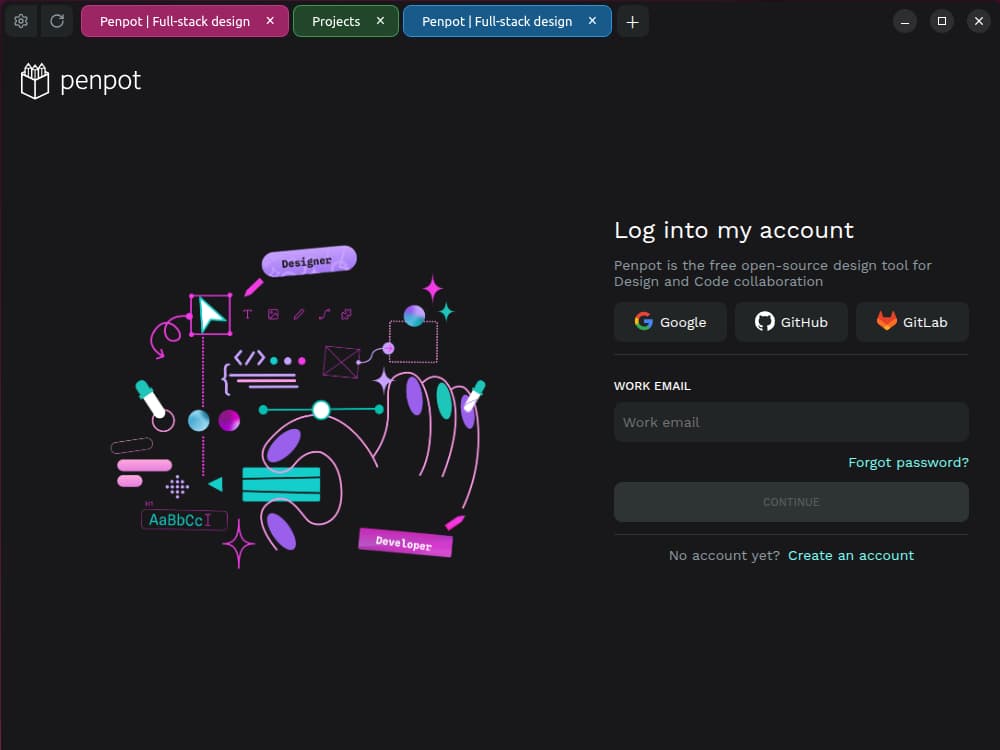Close the Projects tab
Viewport: 1000px width, 750px height.
pyautogui.click(x=380, y=21)
